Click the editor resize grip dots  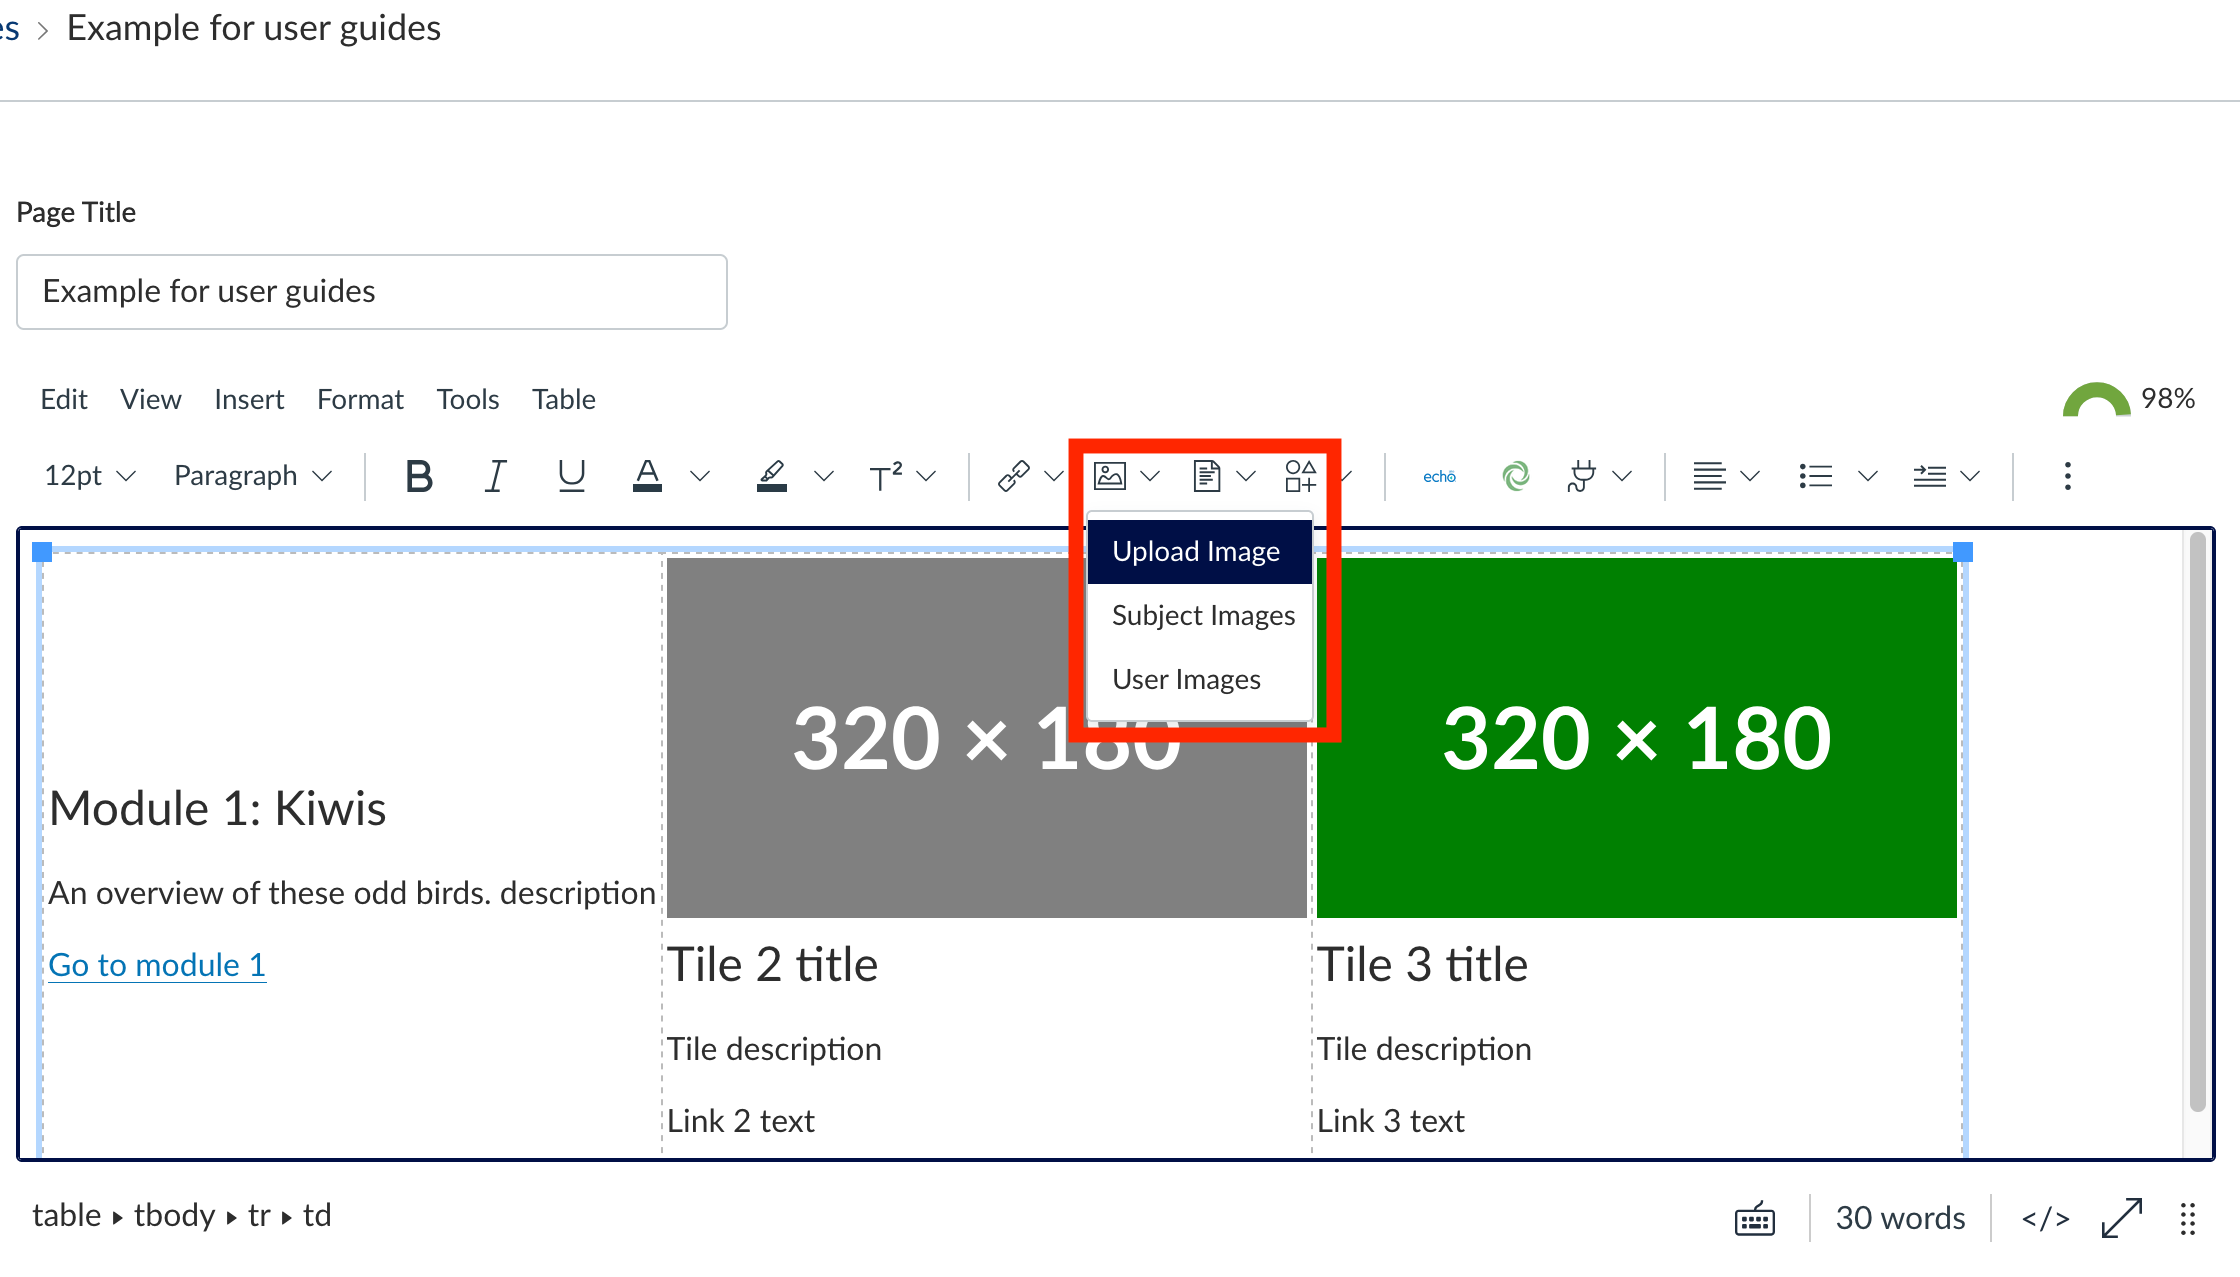point(2188,1219)
